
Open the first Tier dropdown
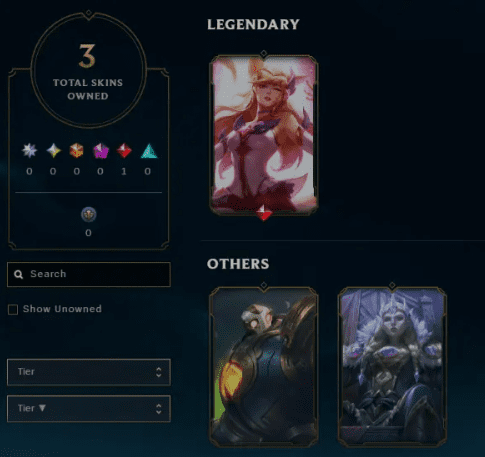(89, 372)
